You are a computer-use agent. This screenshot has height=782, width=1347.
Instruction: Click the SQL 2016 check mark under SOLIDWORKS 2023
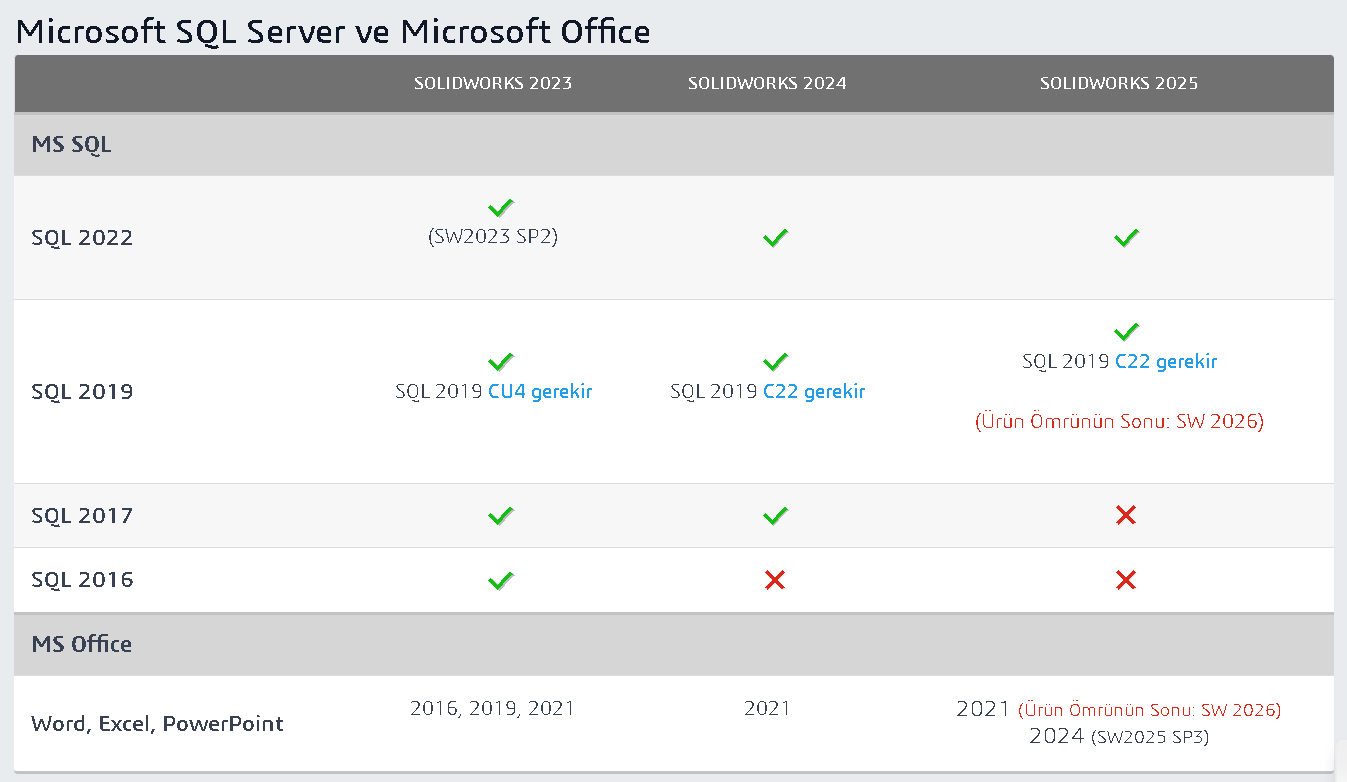(x=501, y=580)
